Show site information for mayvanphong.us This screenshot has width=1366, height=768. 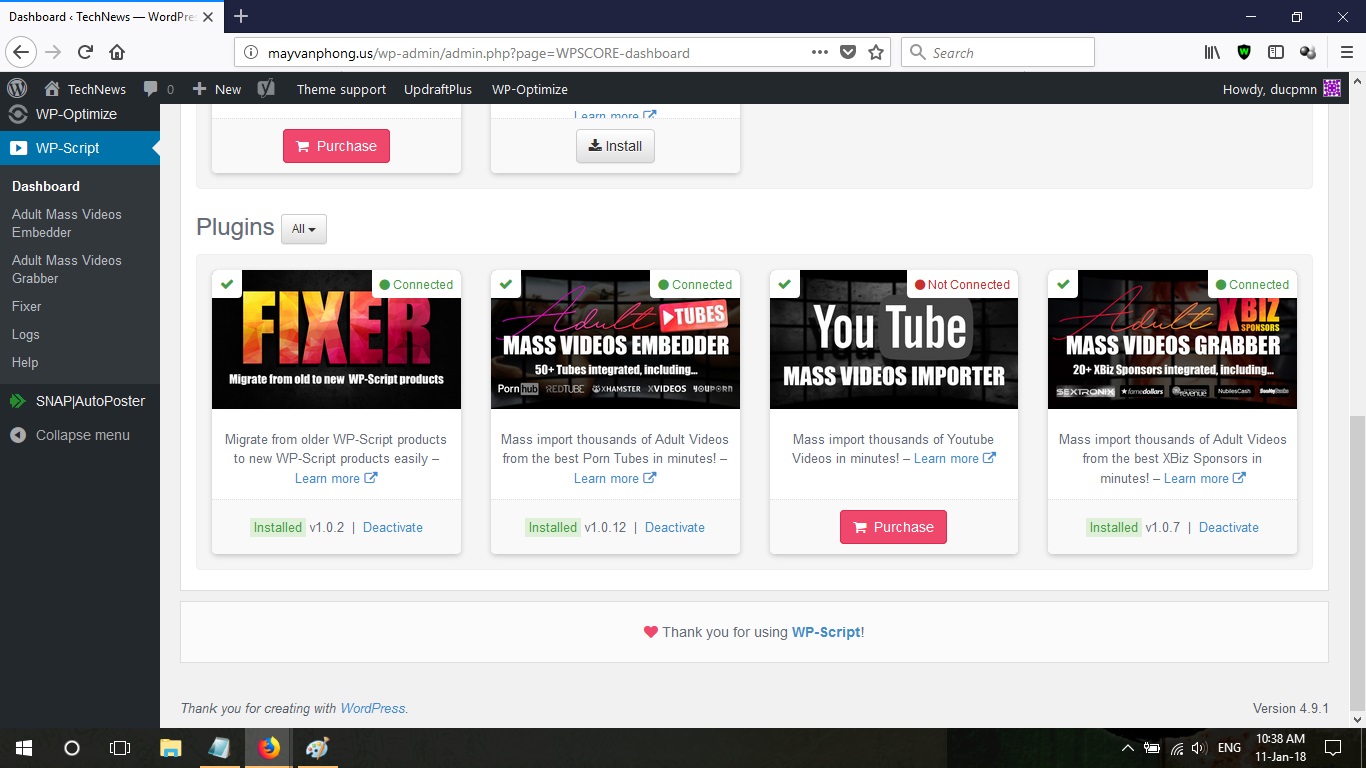250,53
